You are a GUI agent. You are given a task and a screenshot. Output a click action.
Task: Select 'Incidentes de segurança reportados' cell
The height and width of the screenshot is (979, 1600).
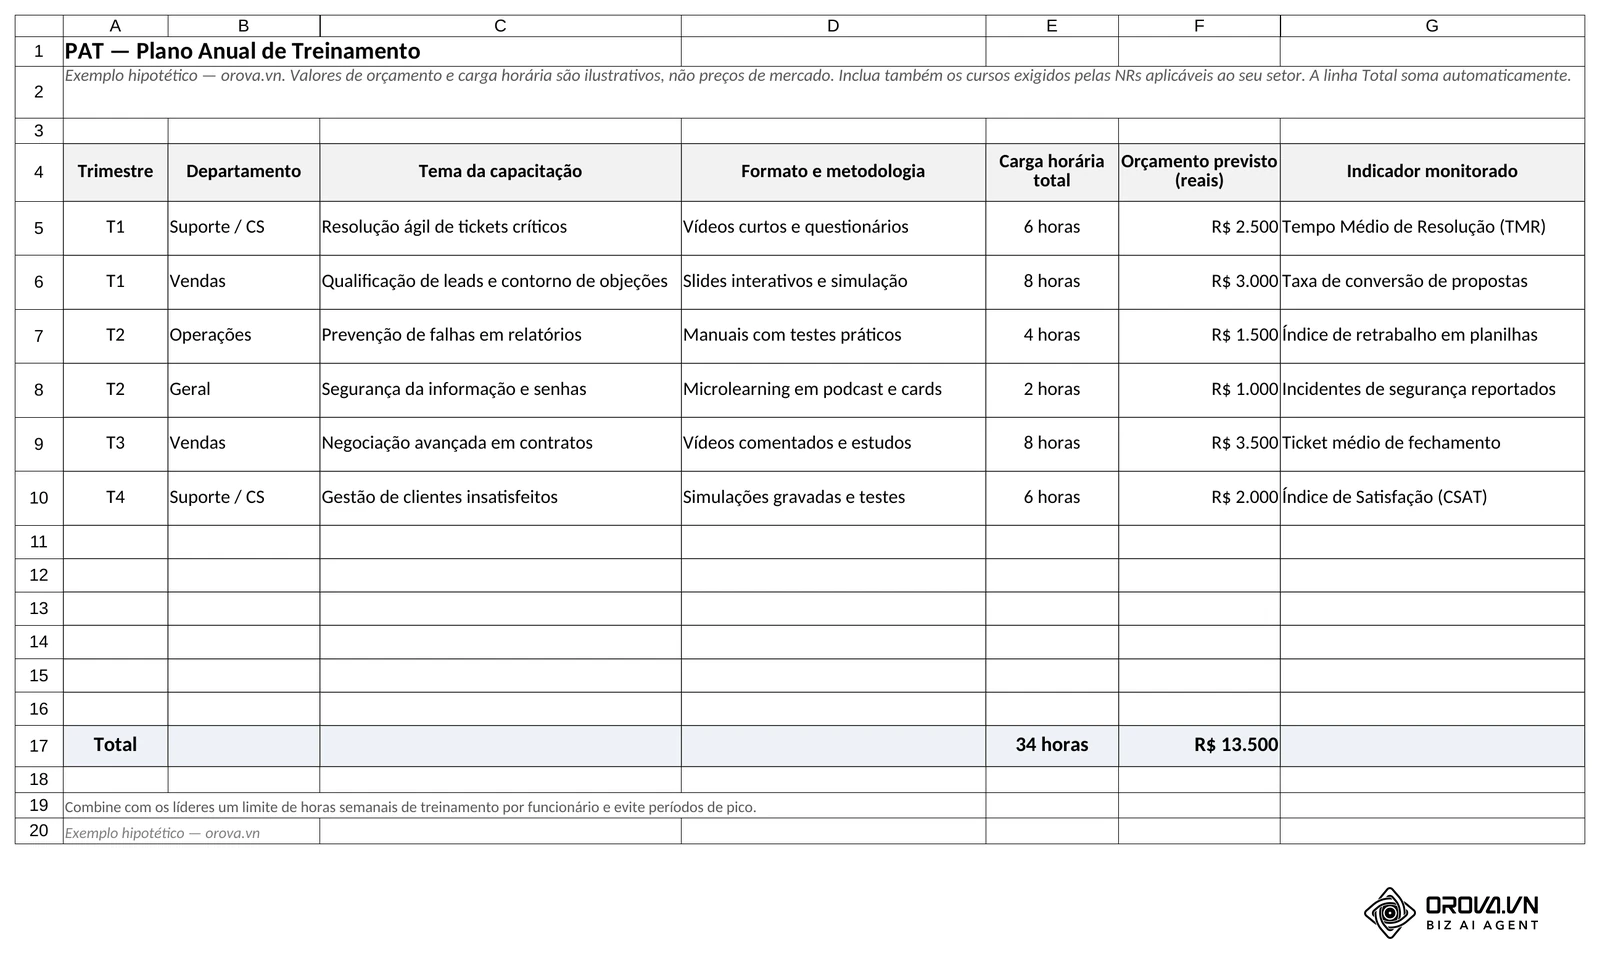point(1432,390)
